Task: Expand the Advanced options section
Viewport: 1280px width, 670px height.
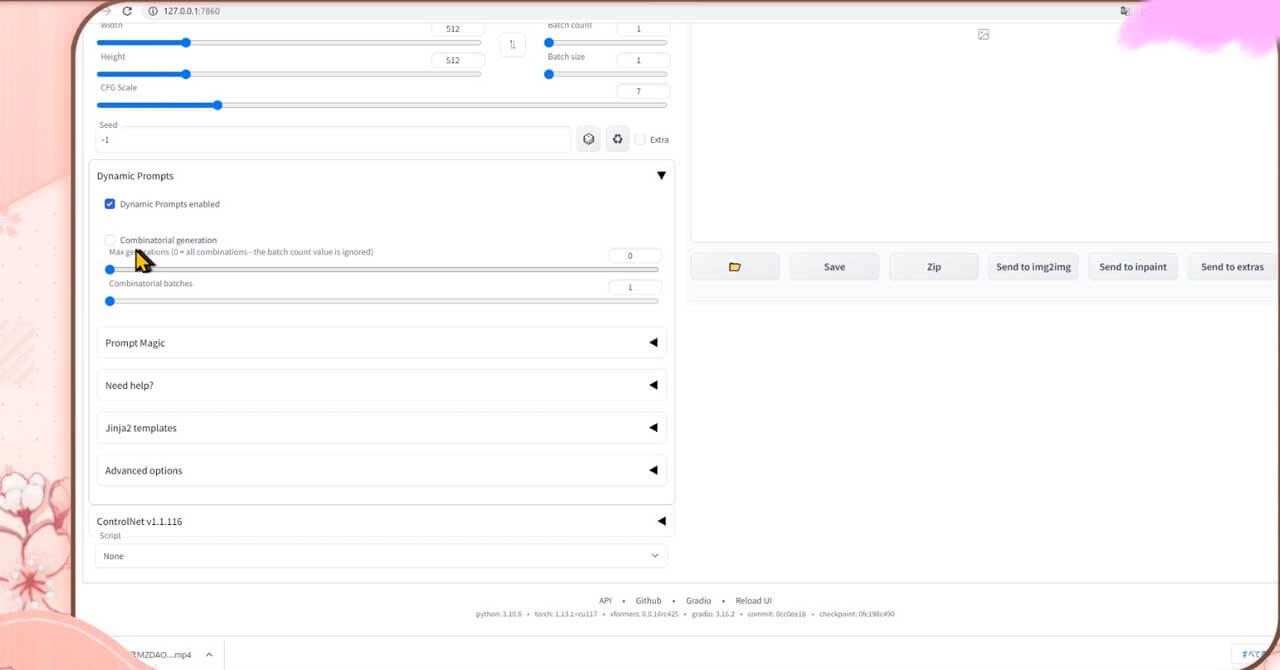Action: (x=382, y=471)
